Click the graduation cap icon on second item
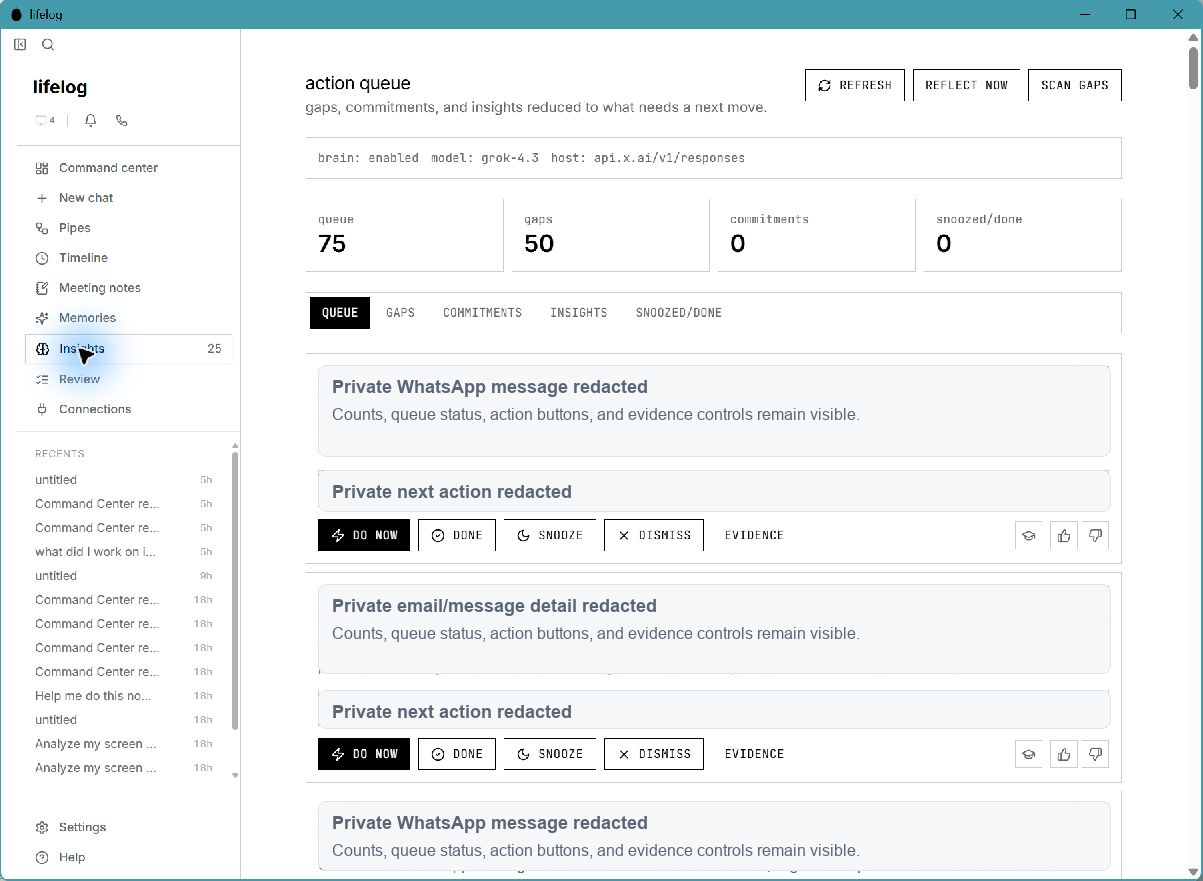Screen dimensions: 1203x881 pos(1029,754)
